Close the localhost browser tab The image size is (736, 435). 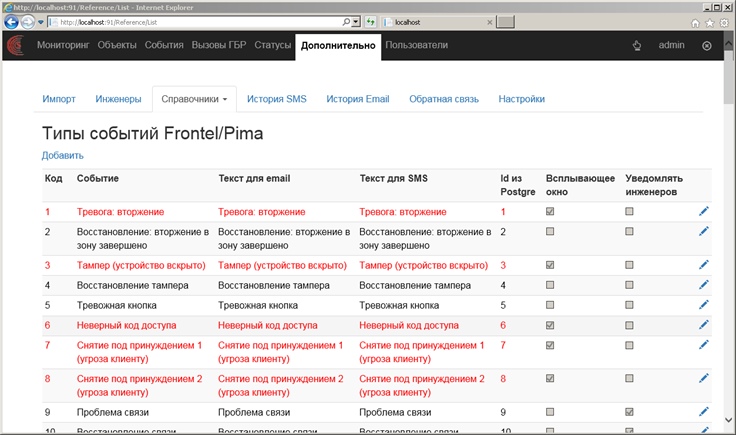pos(490,22)
